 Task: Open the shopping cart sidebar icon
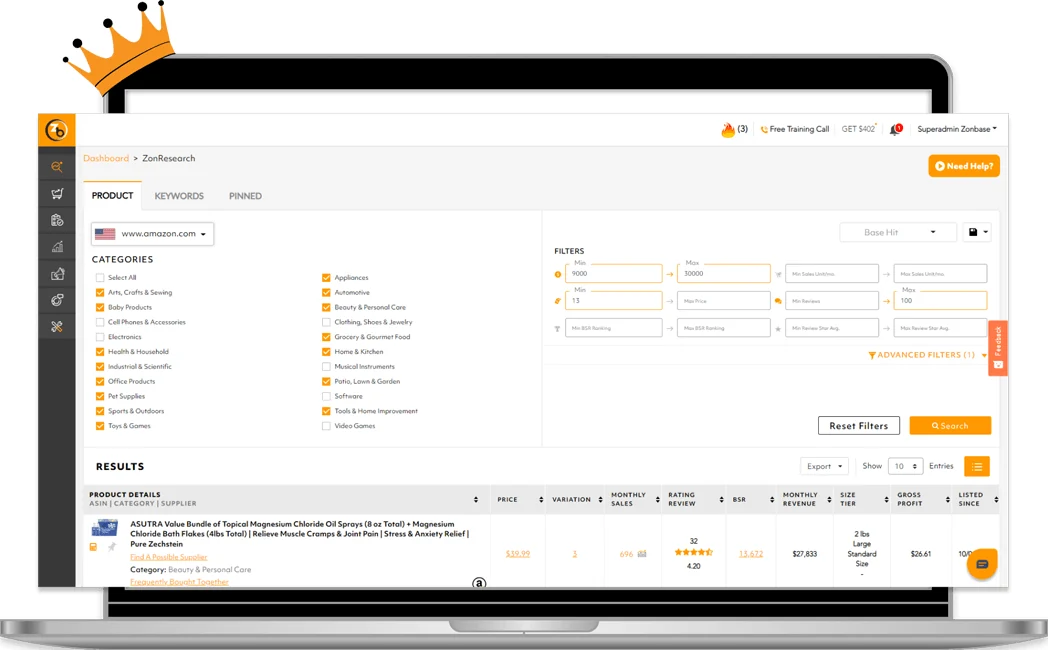pyautogui.click(x=57, y=194)
